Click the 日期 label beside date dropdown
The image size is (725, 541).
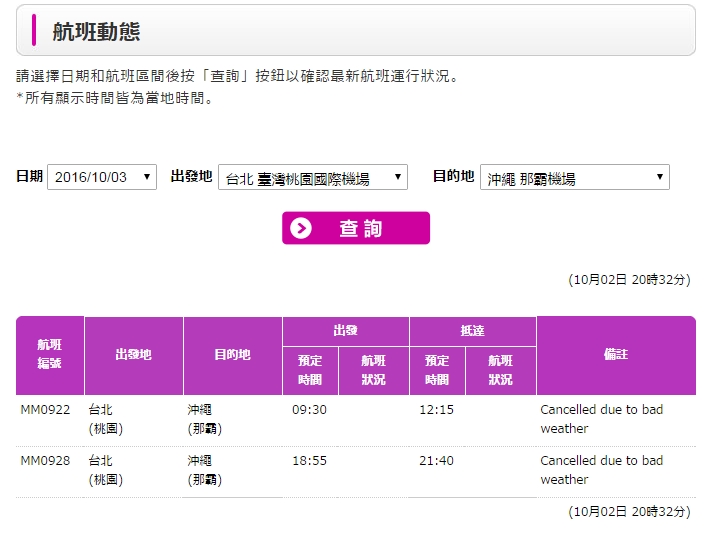click(29, 176)
